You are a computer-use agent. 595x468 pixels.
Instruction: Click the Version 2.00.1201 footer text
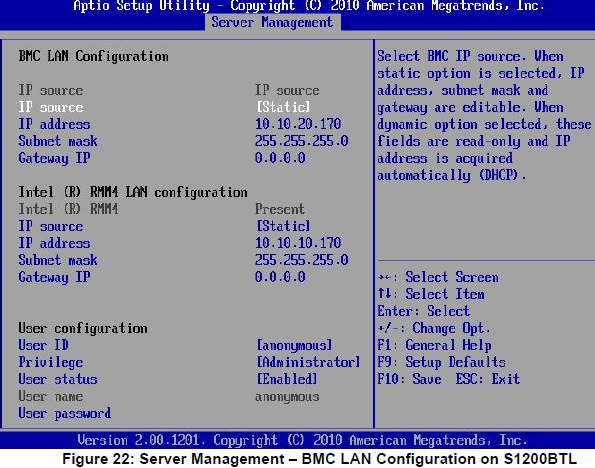coord(302,440)
